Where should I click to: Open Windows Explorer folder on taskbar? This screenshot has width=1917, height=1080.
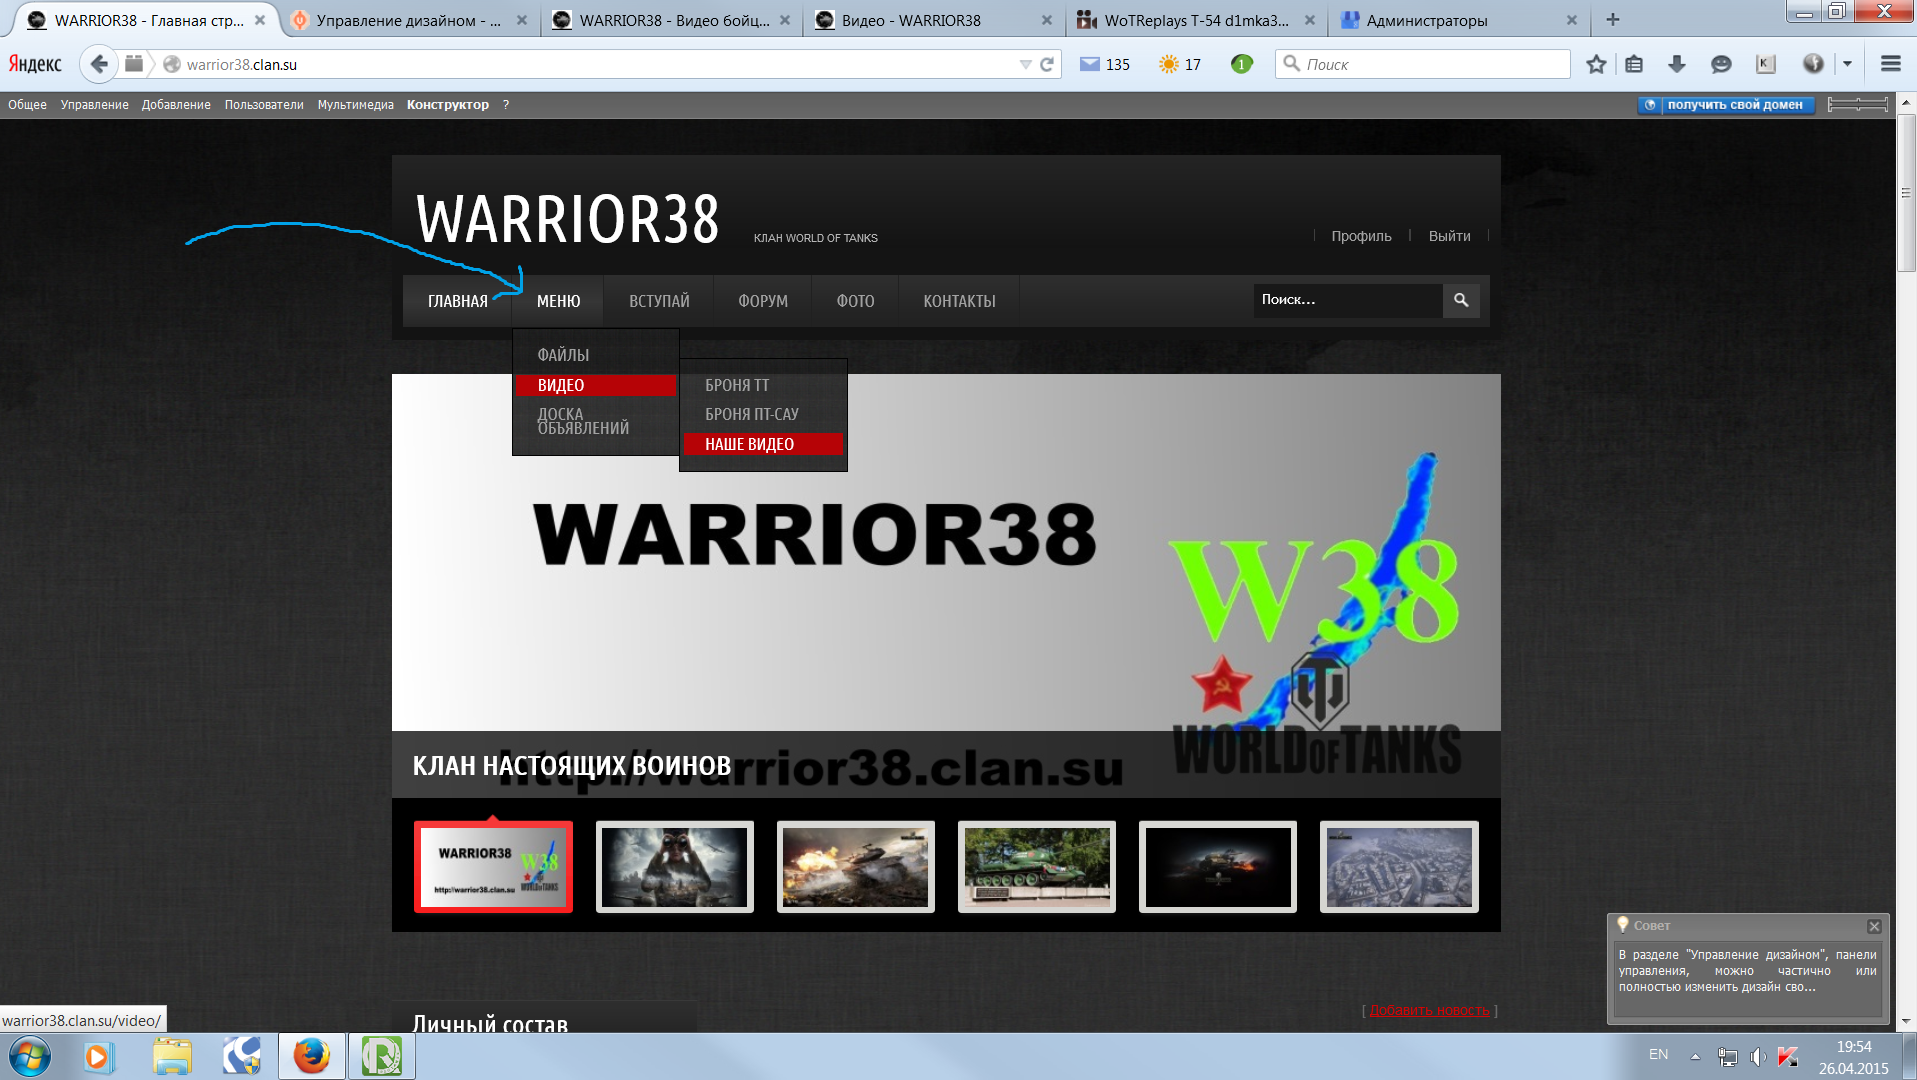pos(172,1056)
